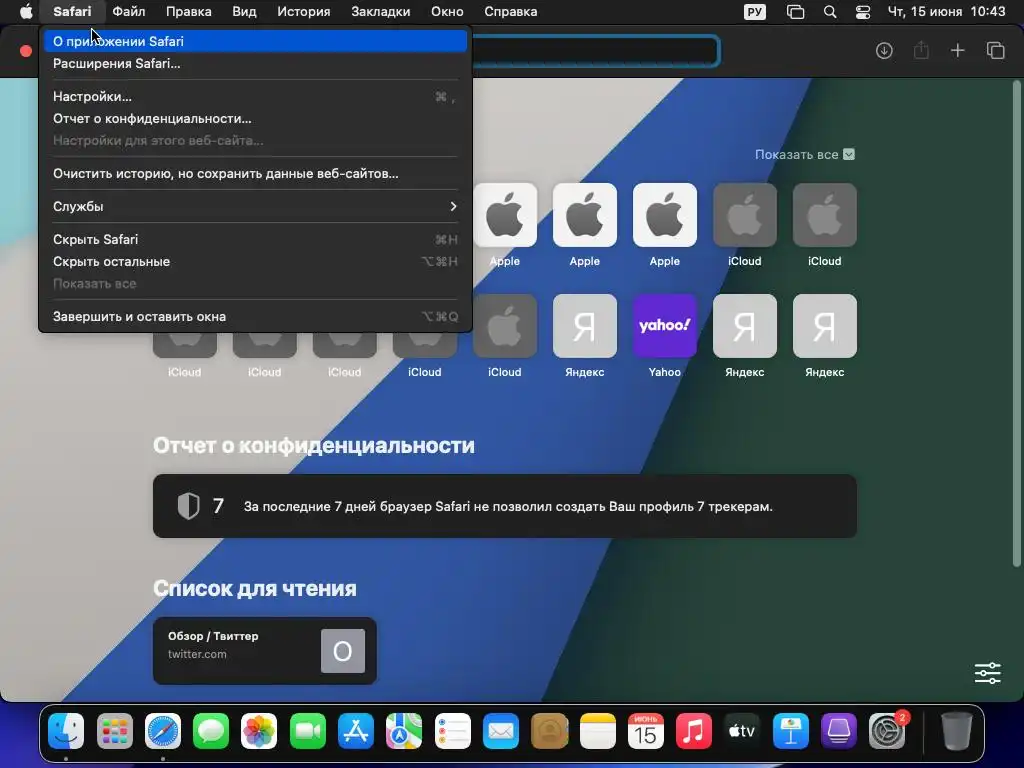Open the Apple menu in the menu bar
The height and width of the screenshot is (768, 1024).
pos(25,12)
